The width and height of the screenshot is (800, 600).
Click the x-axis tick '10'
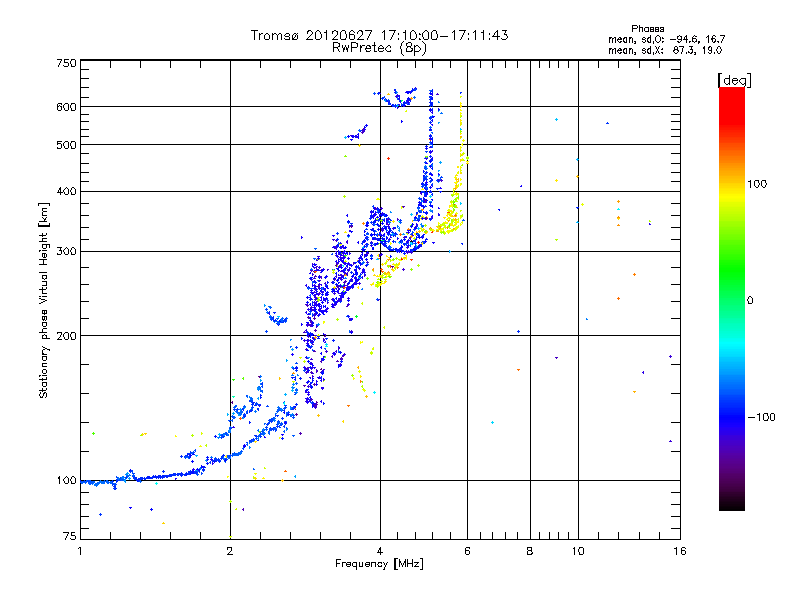[578, 551]
